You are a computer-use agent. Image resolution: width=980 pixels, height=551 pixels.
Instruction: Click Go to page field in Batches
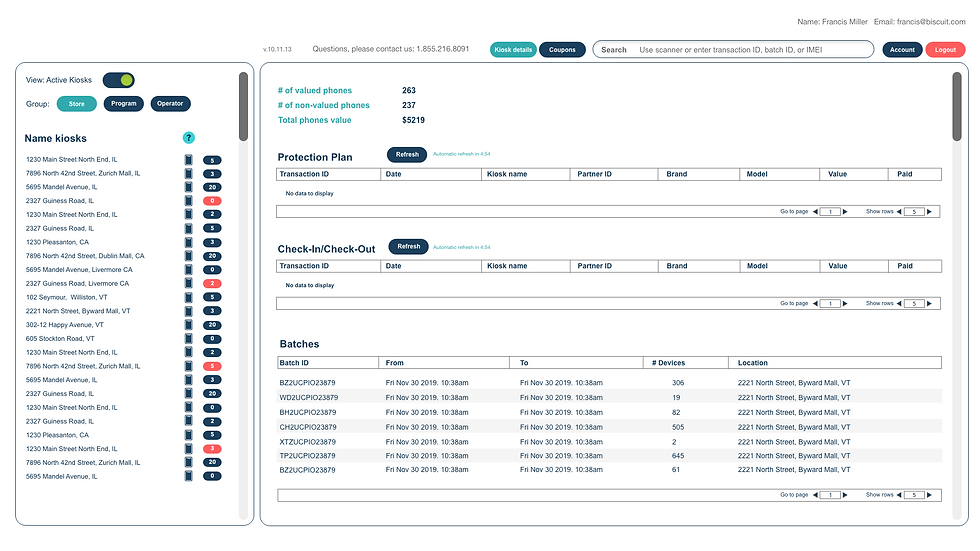(830, 495)
